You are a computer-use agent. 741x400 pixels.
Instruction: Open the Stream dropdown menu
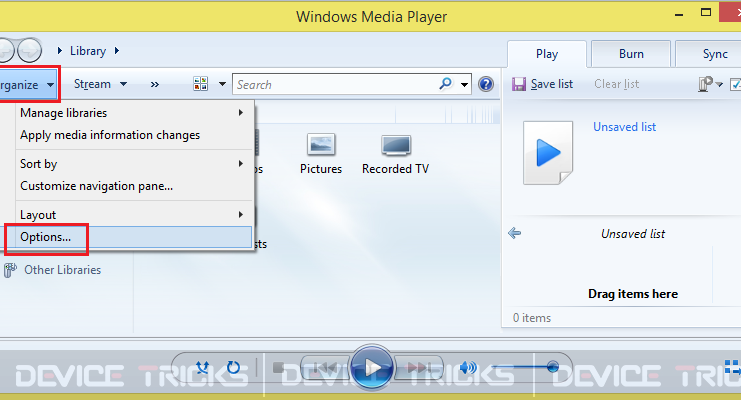click(100, 84)
